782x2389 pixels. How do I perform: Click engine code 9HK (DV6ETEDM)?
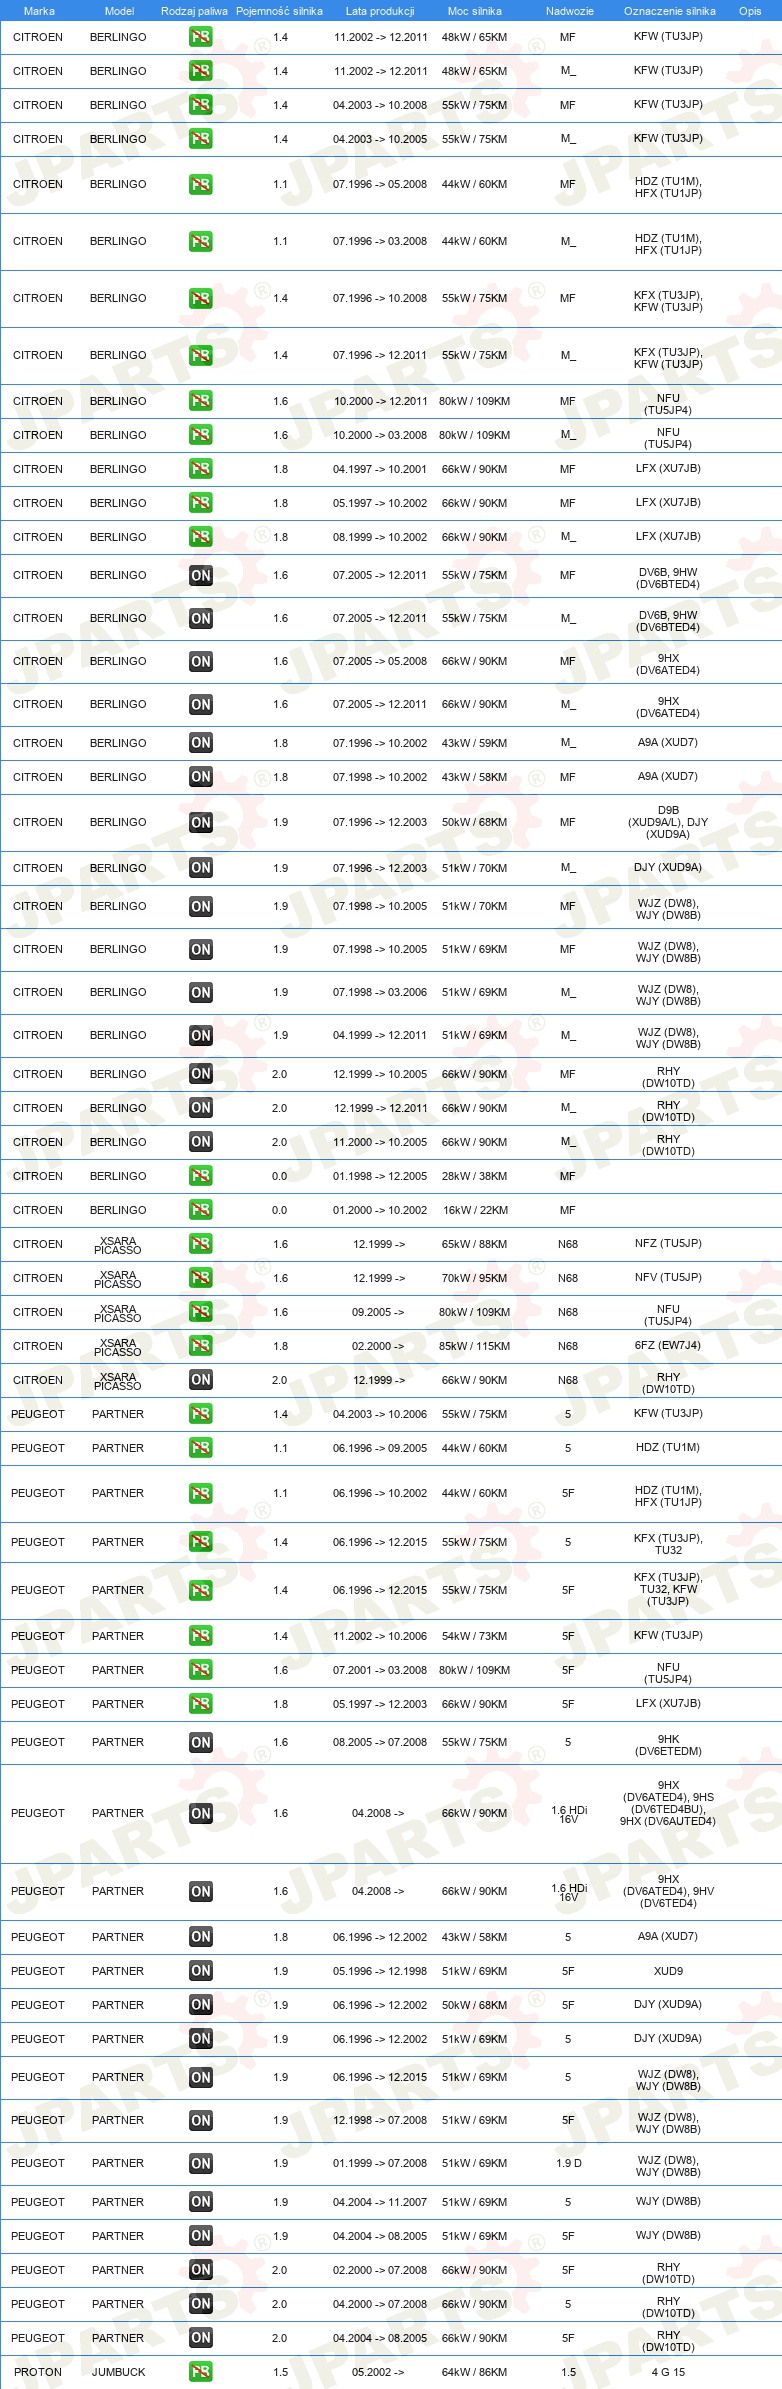pyautogui.click(x=668, y=1744)
